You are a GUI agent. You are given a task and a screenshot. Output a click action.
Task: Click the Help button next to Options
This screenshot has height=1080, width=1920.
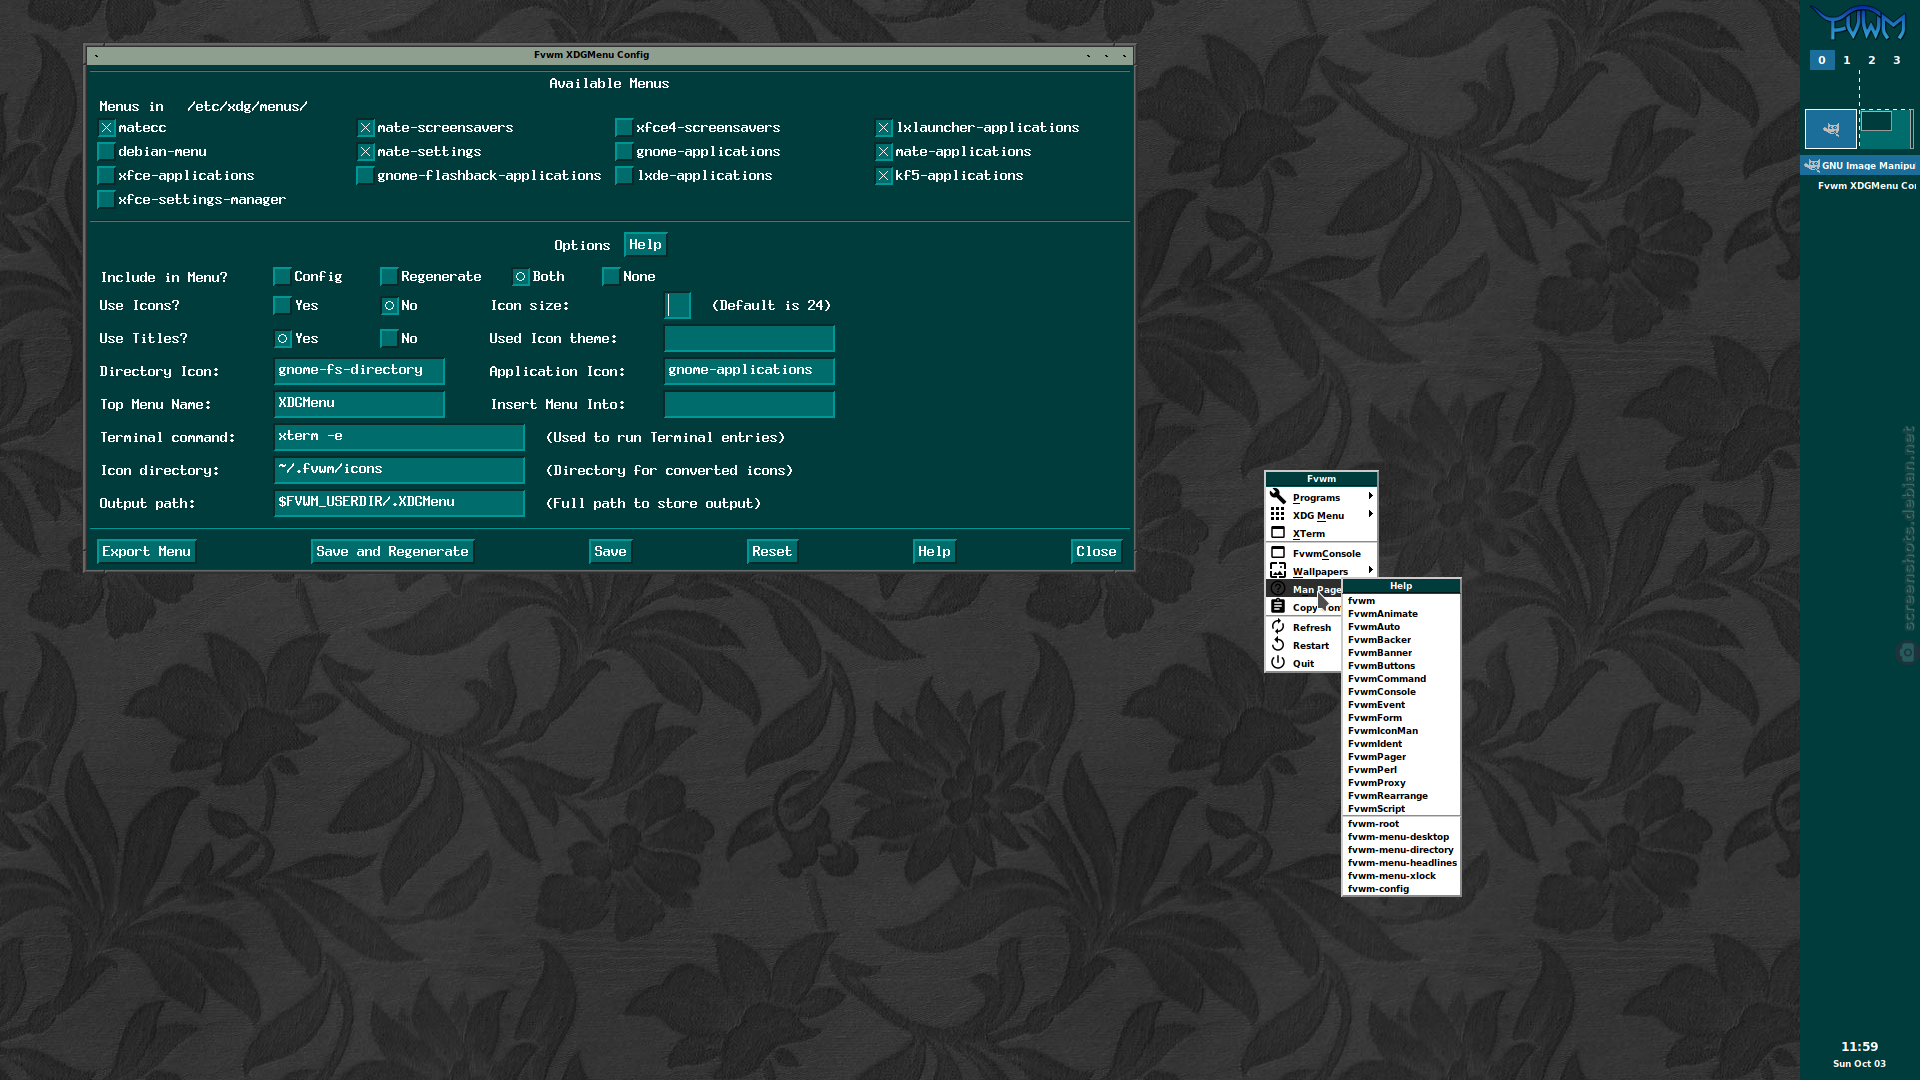point(645,245)
